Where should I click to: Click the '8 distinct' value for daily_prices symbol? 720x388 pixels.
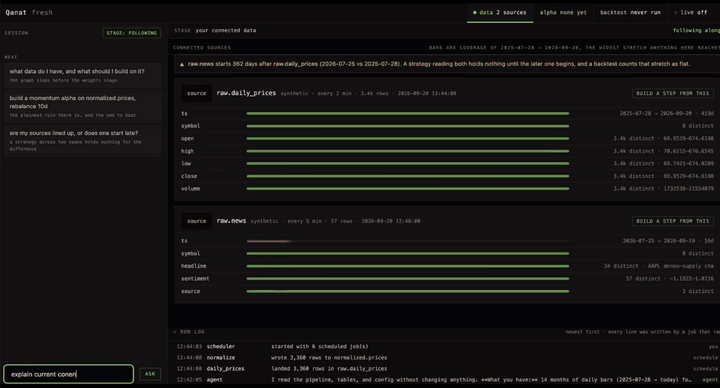click(x=698, y=126)
